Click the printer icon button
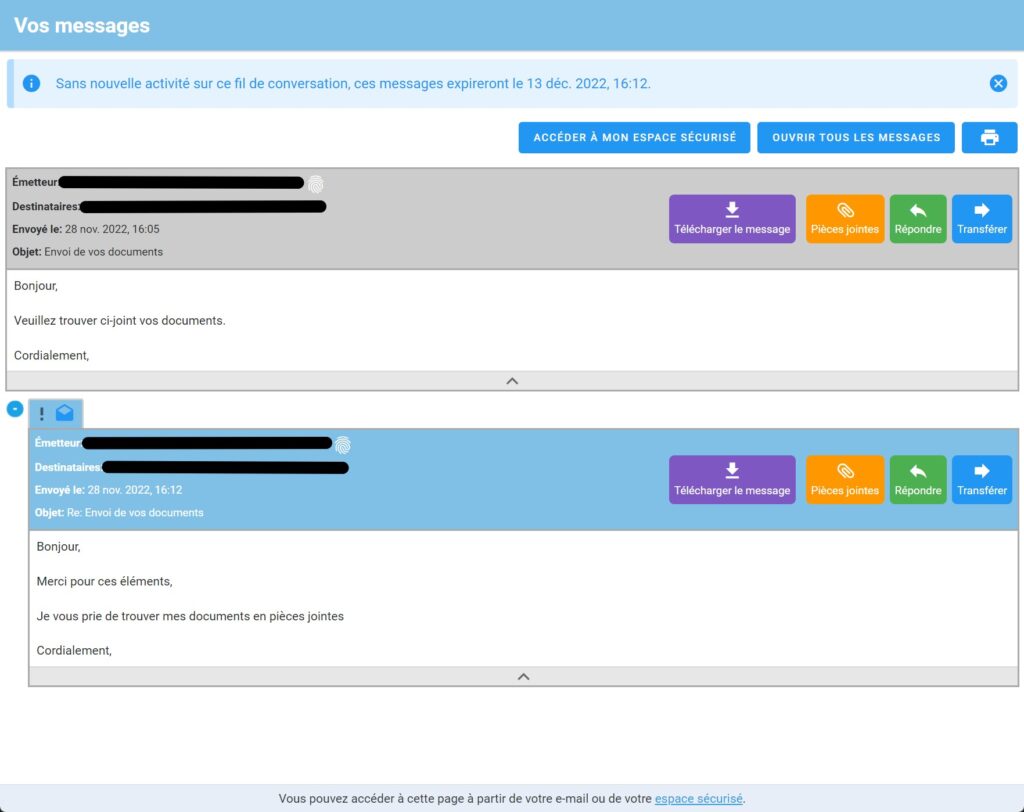Screen dimensions: 1024x812 point(989,138)
